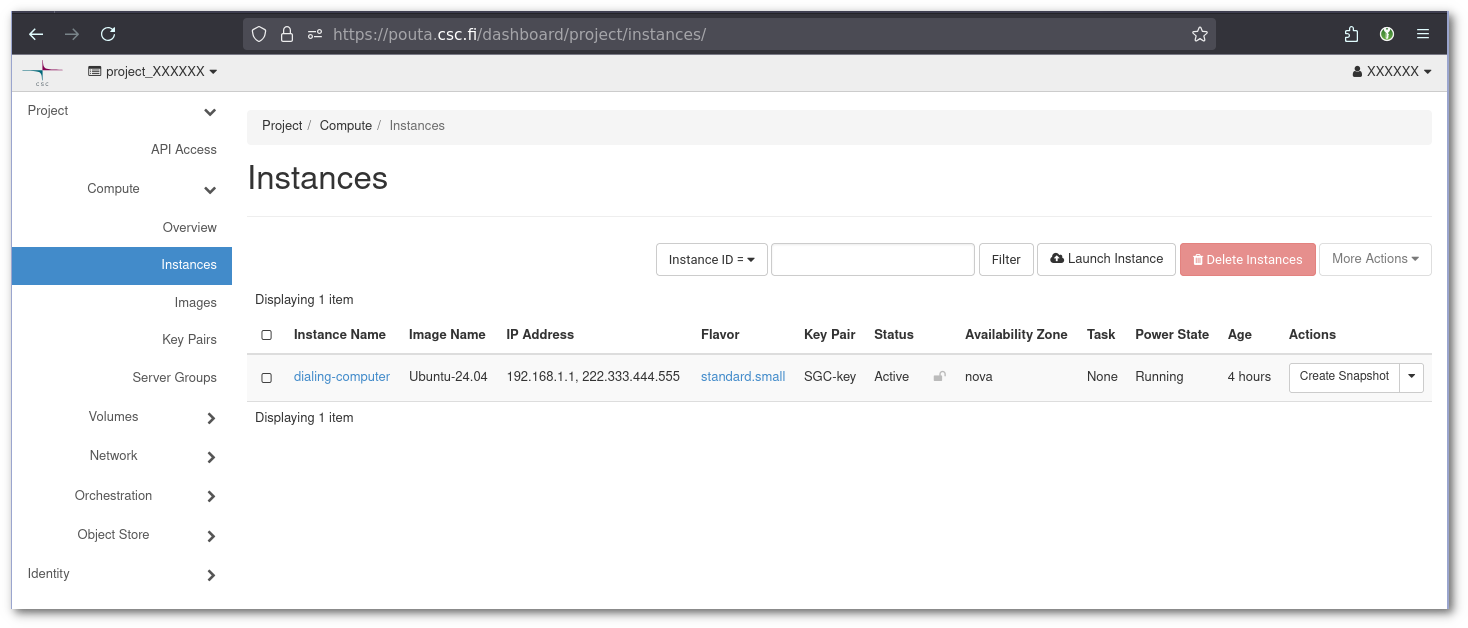This screenshot has width=1468, height=628.
Task: Click the CSC logo in header
Action: coord(42,72)
